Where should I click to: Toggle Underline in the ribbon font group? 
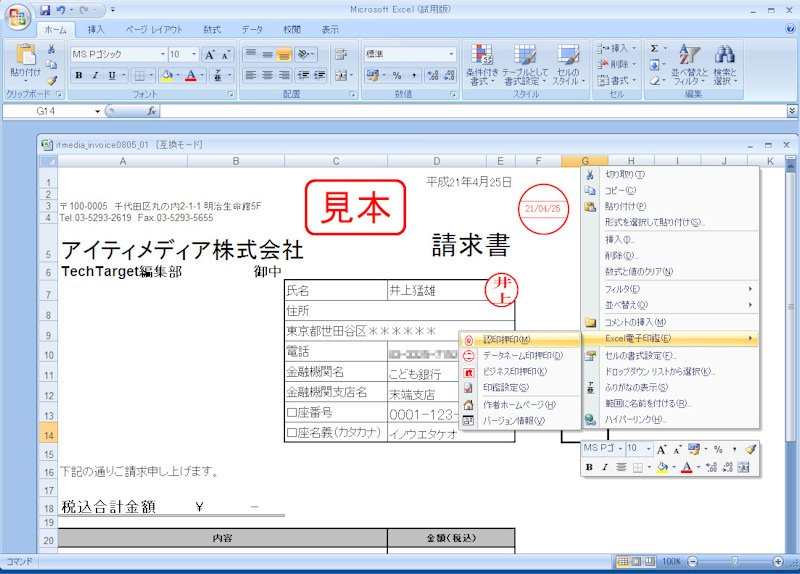coord(111,76)
